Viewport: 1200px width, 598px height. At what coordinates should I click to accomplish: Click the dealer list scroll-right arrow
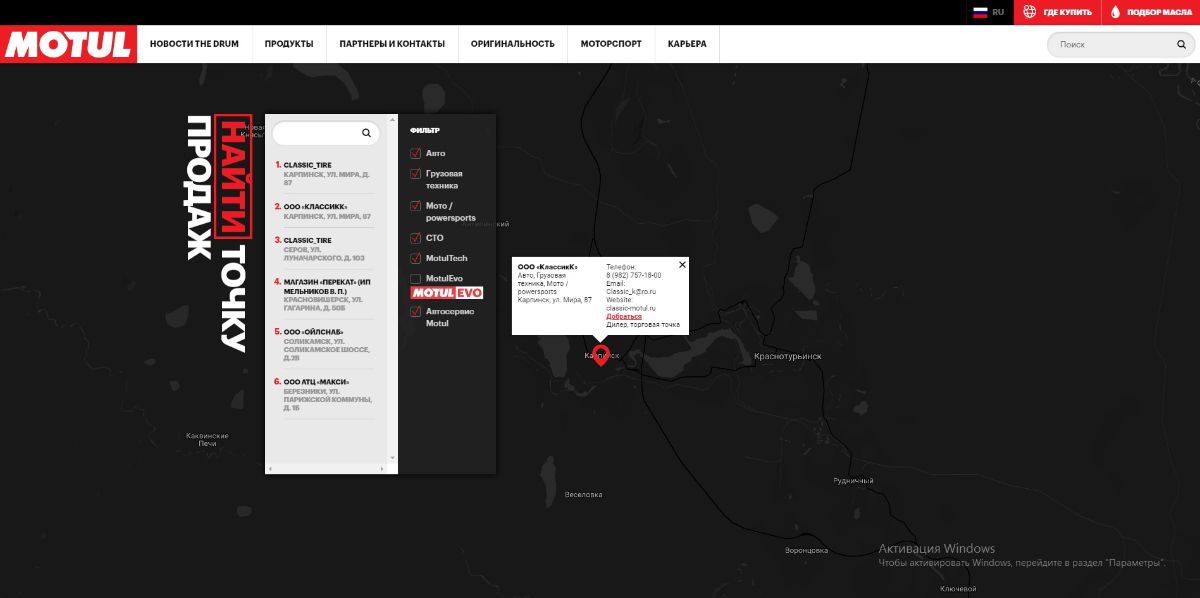381,468
